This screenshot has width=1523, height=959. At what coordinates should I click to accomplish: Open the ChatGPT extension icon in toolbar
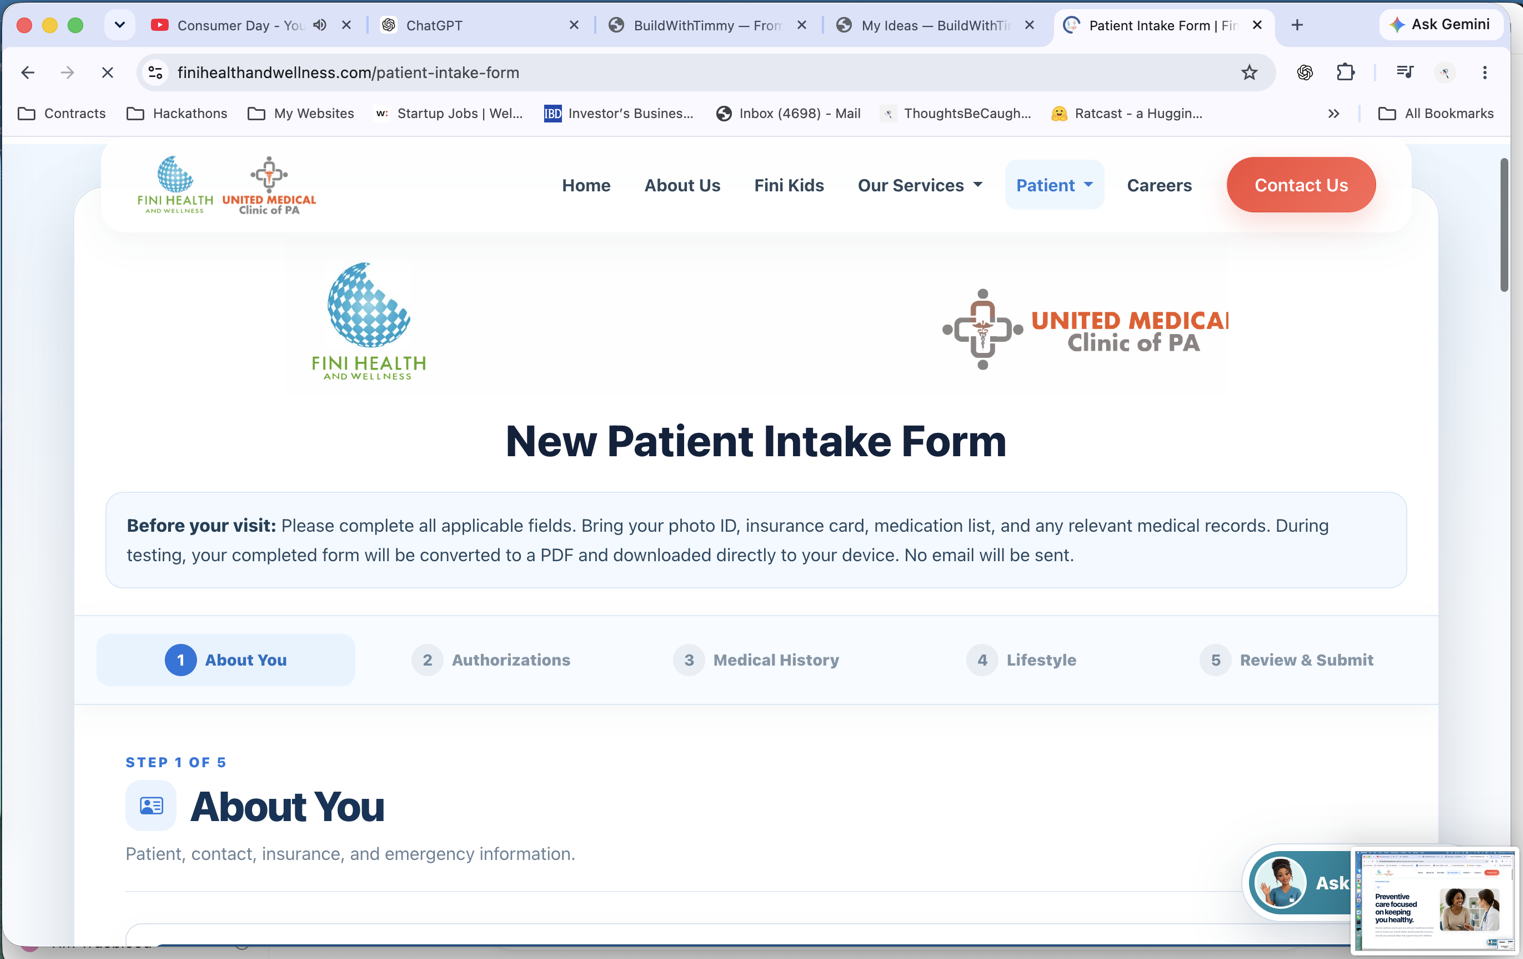[1305, 72]
